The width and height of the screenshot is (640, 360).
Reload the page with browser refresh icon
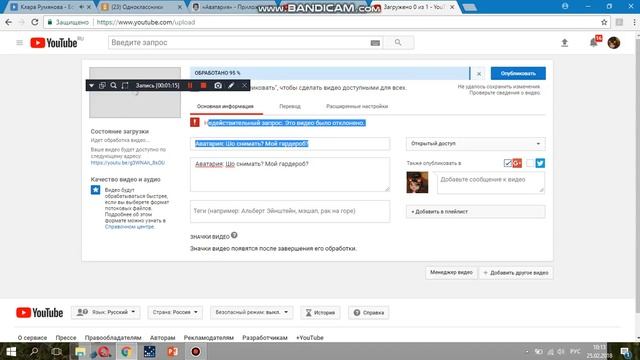pos(35,22)
